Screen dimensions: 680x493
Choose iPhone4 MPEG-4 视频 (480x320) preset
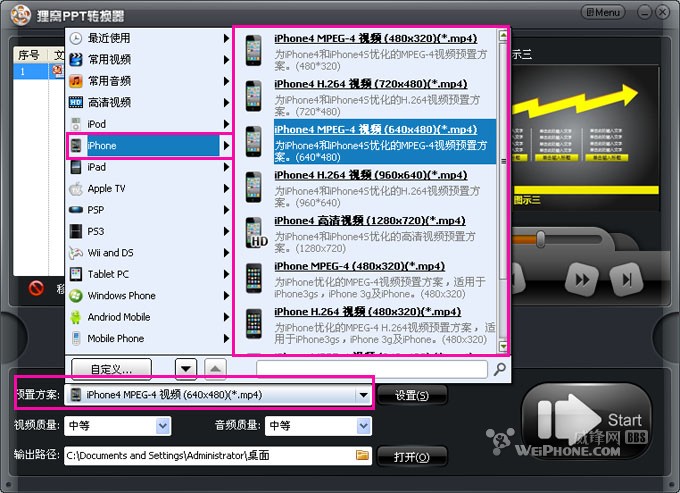coord(367,52)
